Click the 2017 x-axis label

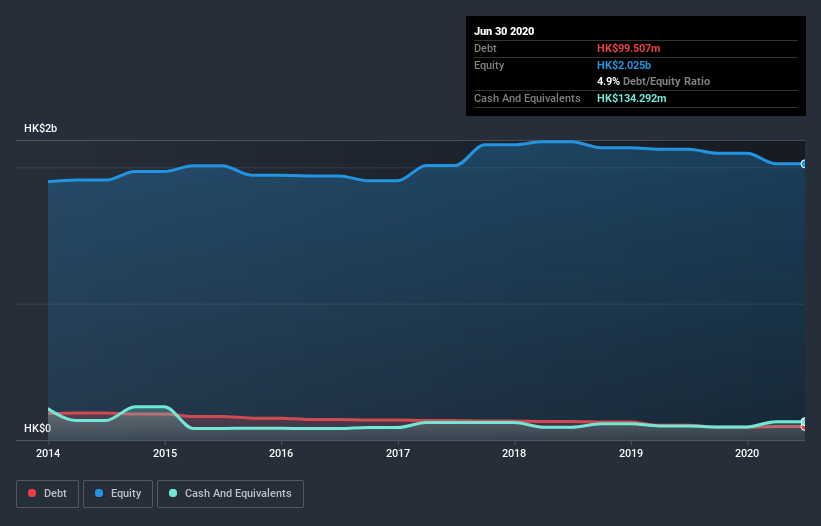point(398,453)
